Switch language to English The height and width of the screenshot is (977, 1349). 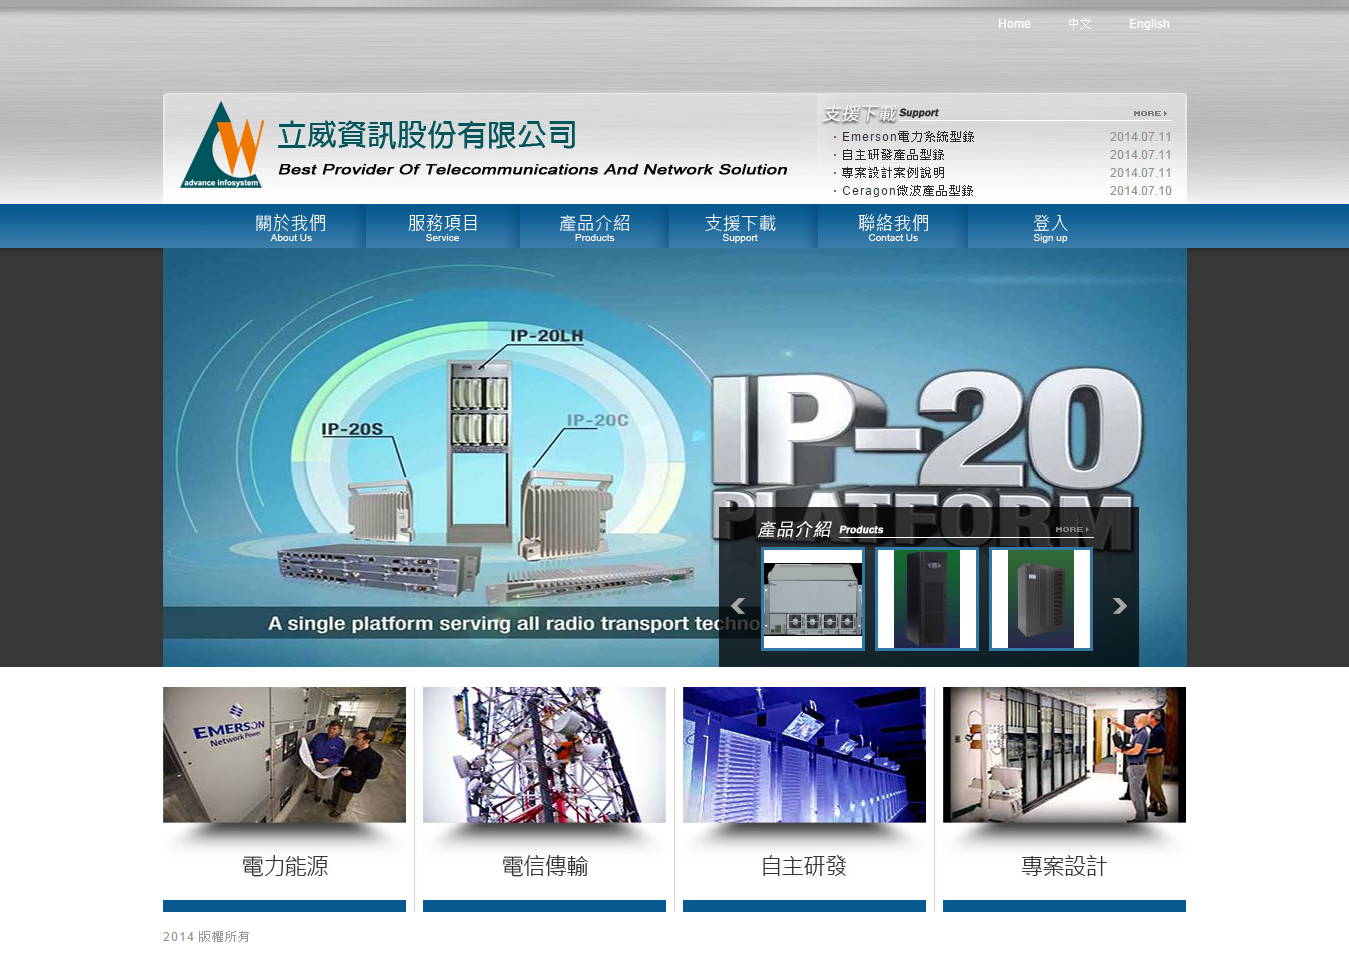(x=1149, y=24)
